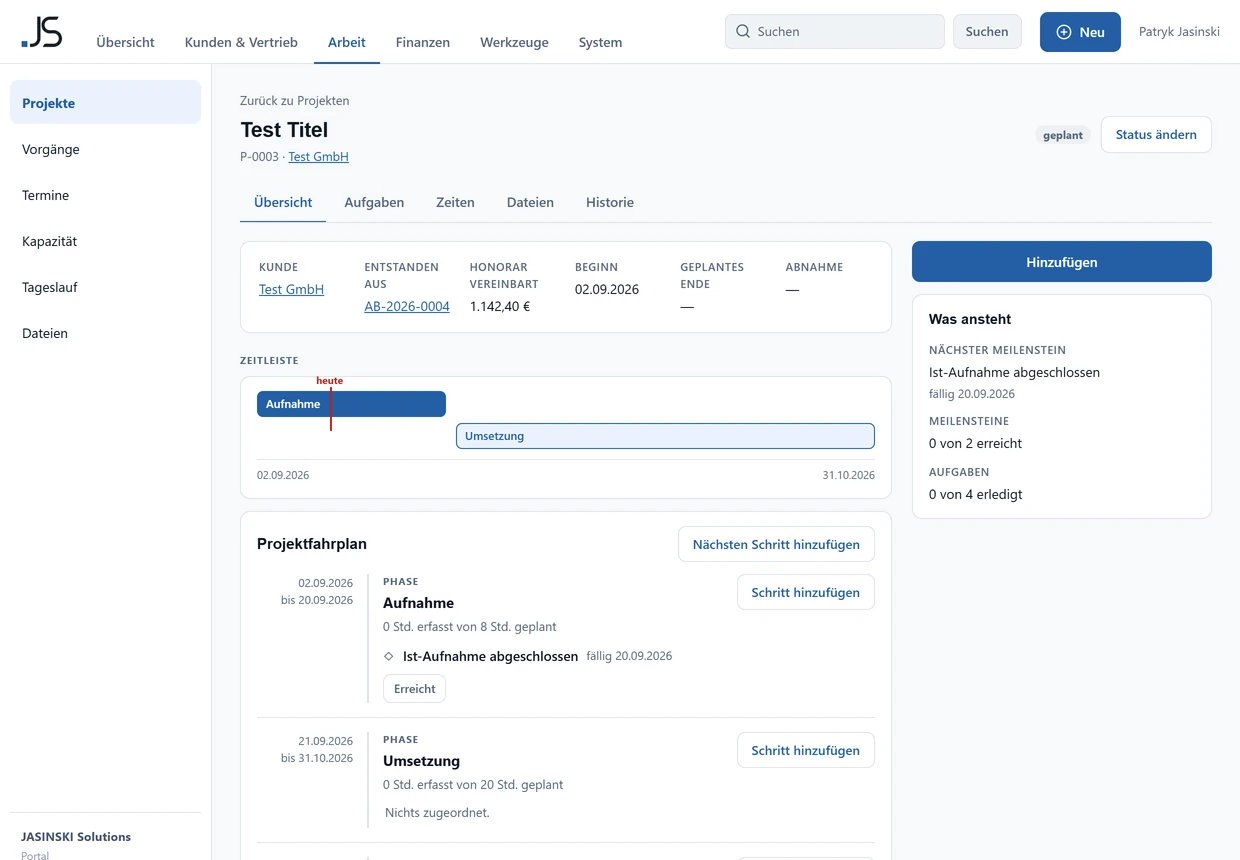Open the Status ändern dropdown
Image resolution: width=1240 pixels, height=860 pixels.
pos(1156,134)
